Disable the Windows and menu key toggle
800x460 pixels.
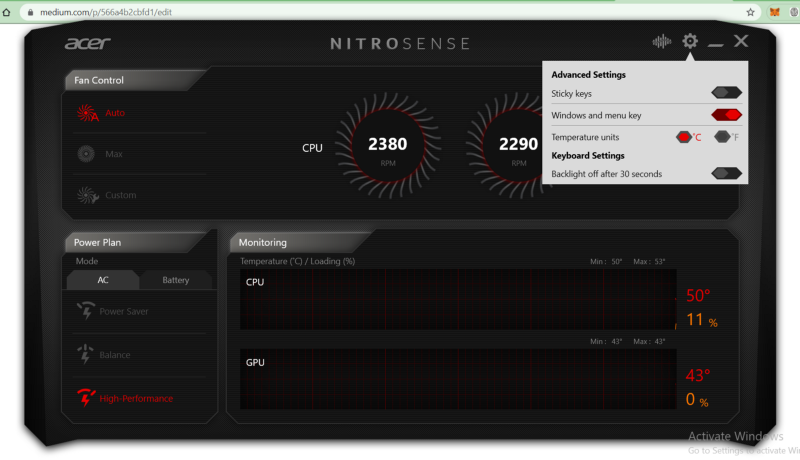(725, 115)
